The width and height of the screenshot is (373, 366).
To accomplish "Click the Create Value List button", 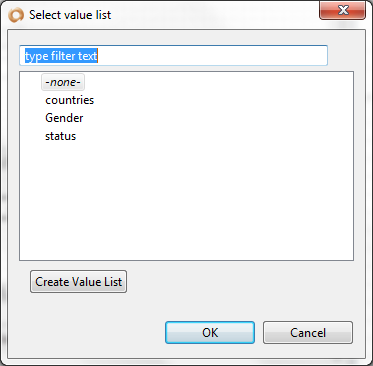I will pos(78,282).
